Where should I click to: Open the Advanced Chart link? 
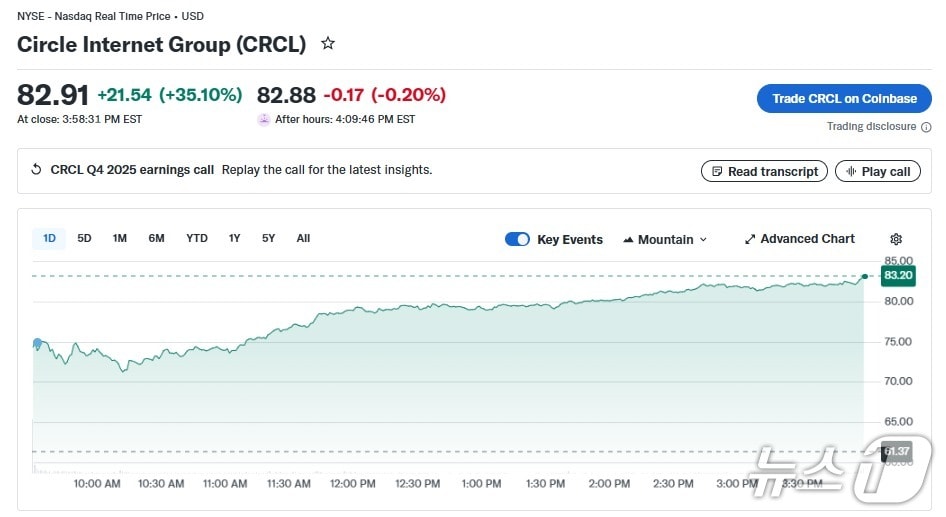tap(800, 239)
